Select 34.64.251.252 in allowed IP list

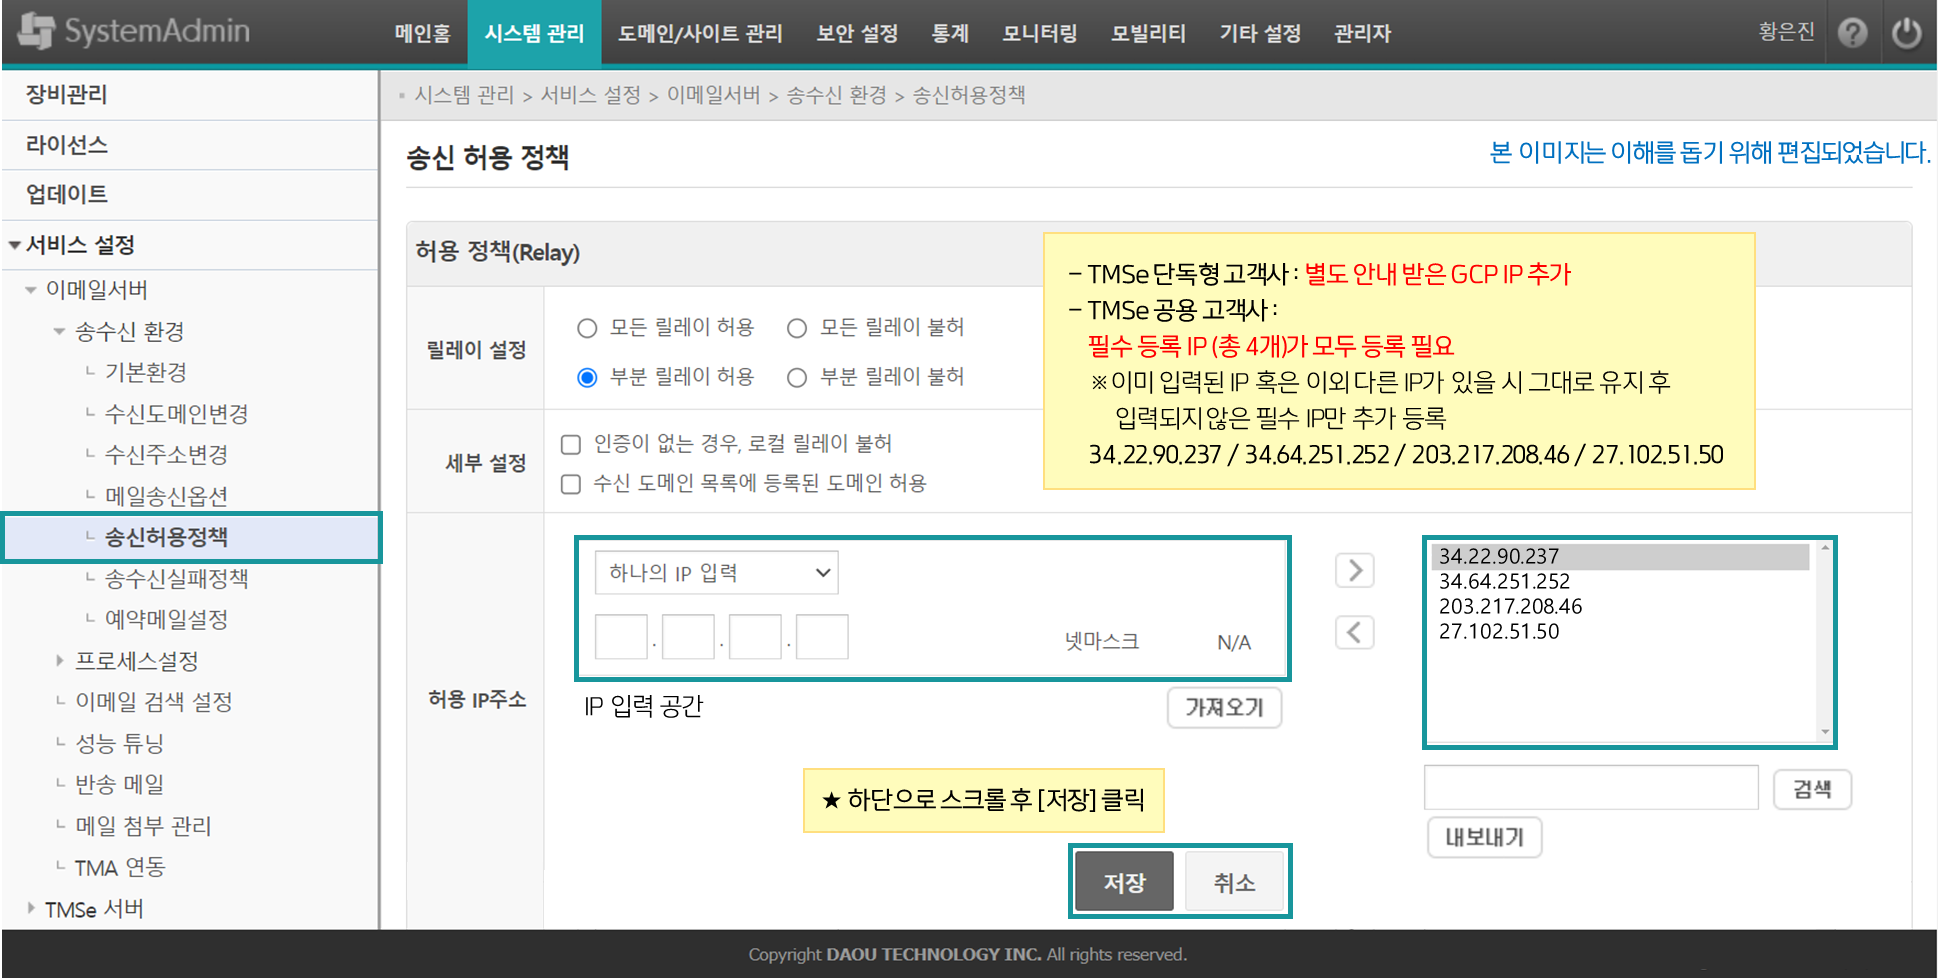1504,582
